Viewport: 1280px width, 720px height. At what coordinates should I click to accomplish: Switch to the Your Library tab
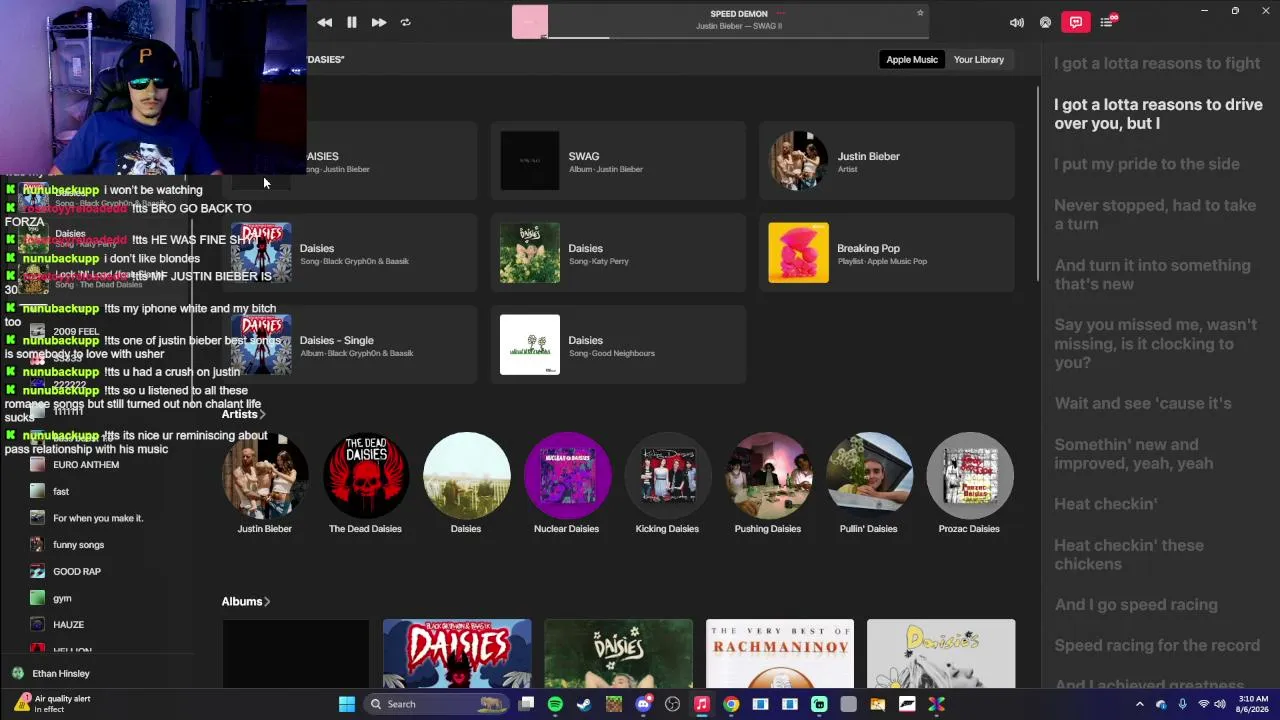[x=979, y=59]
